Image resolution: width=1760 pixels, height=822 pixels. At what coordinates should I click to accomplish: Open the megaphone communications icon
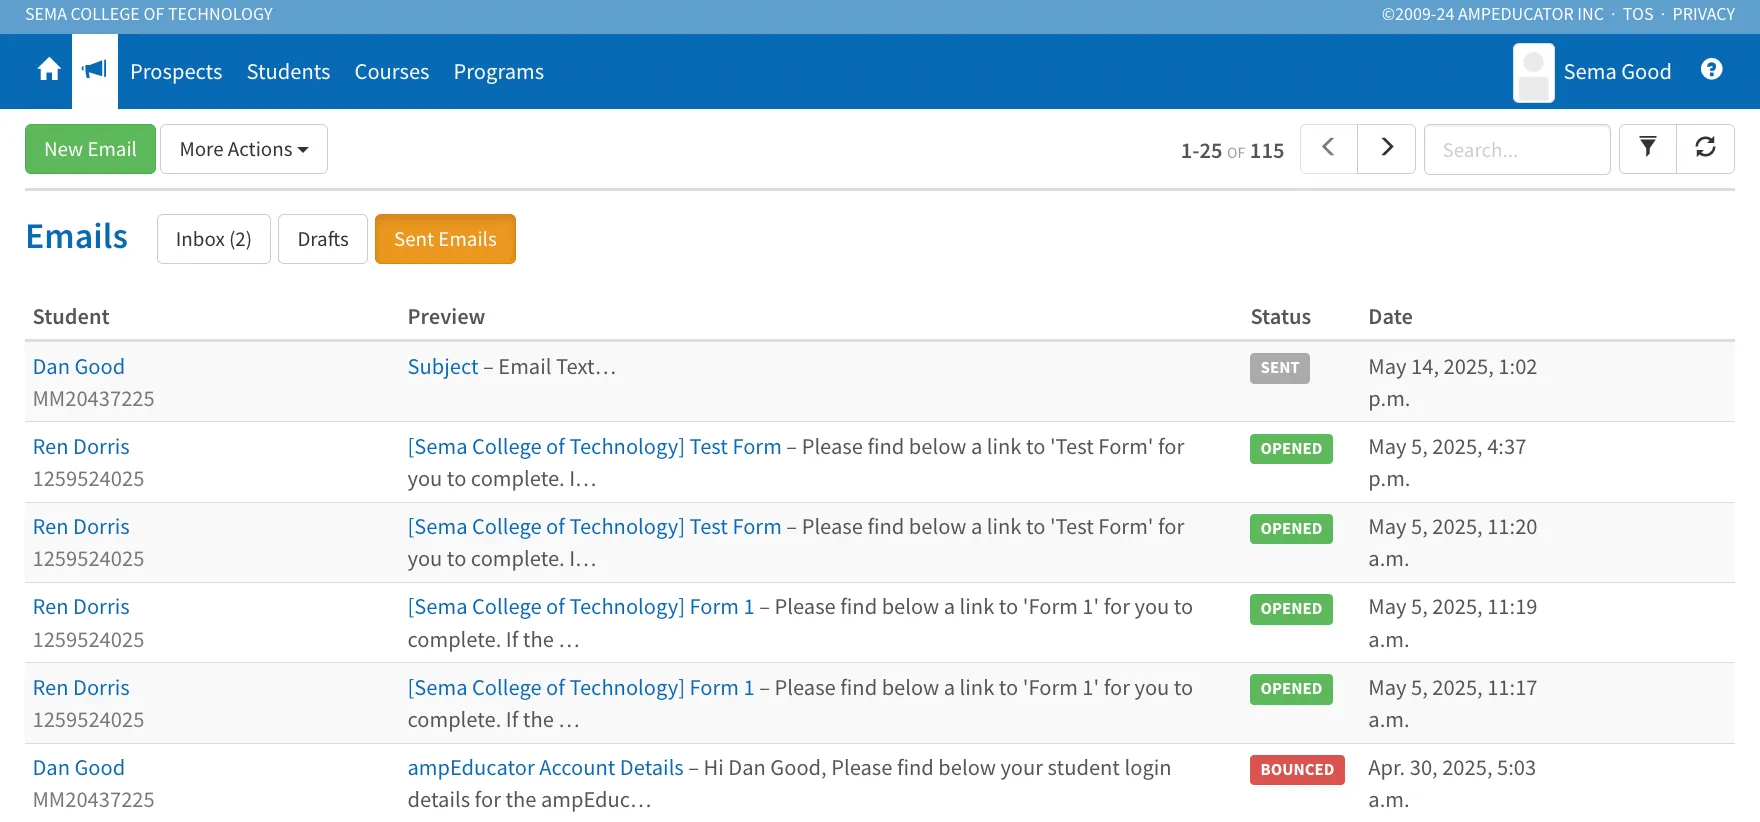(x=95, y=70)
